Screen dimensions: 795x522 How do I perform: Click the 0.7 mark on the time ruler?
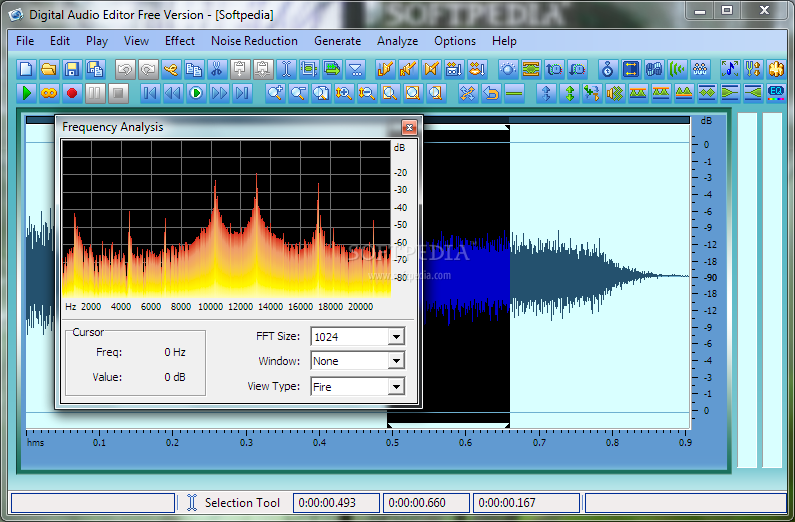[539, 442]
